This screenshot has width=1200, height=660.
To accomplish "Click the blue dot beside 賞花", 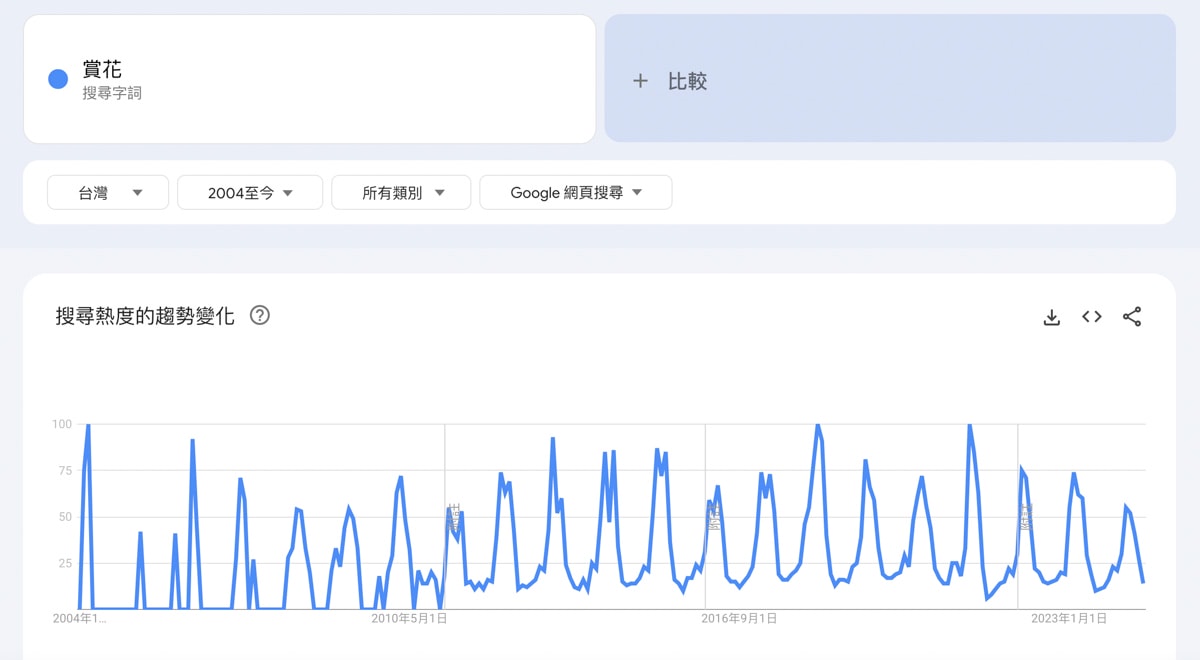I will (58, 79).
